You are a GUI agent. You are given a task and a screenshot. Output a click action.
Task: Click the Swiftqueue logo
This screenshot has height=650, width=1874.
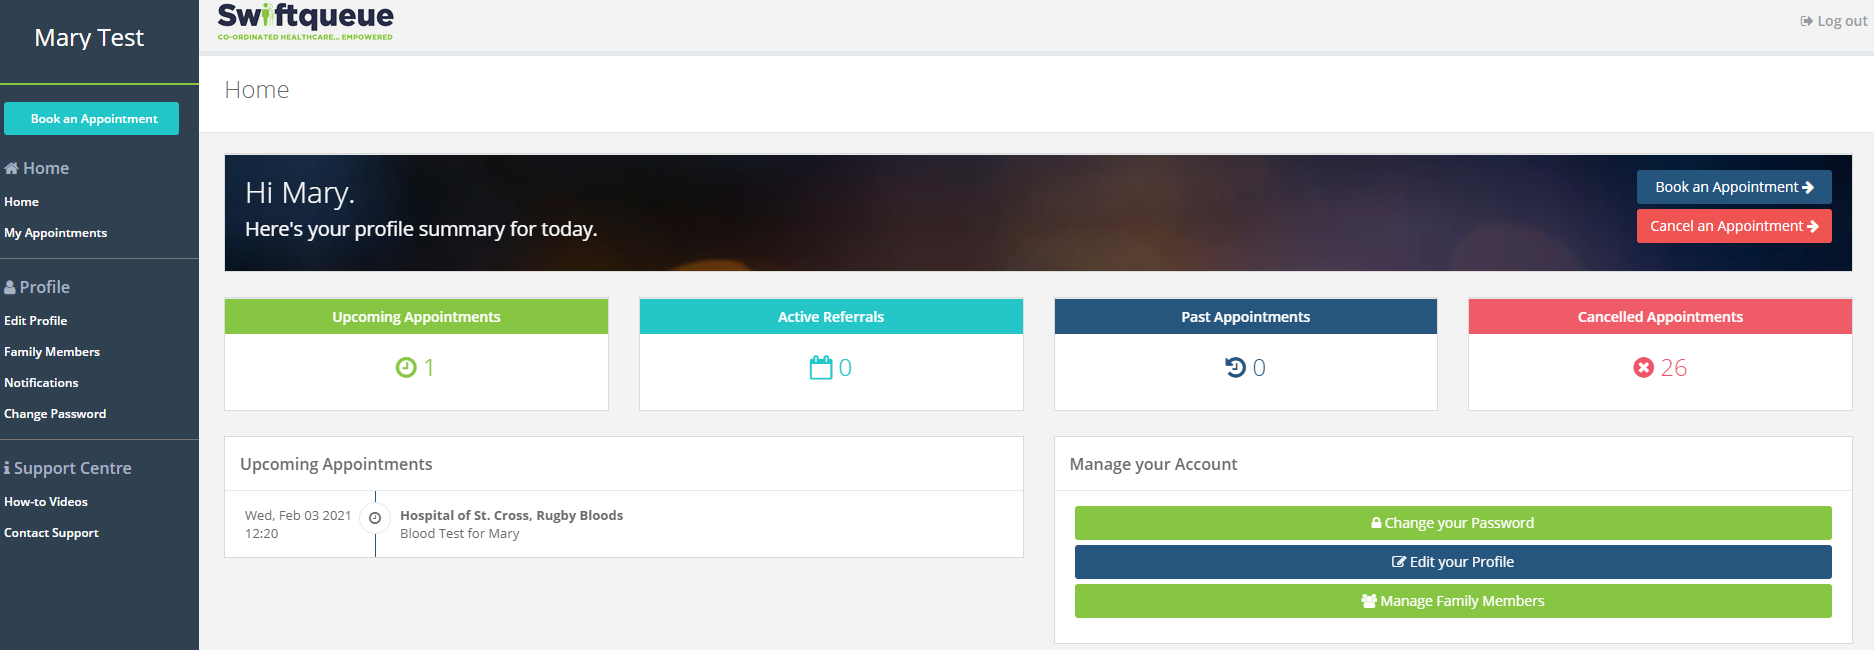tap(306, 21)
